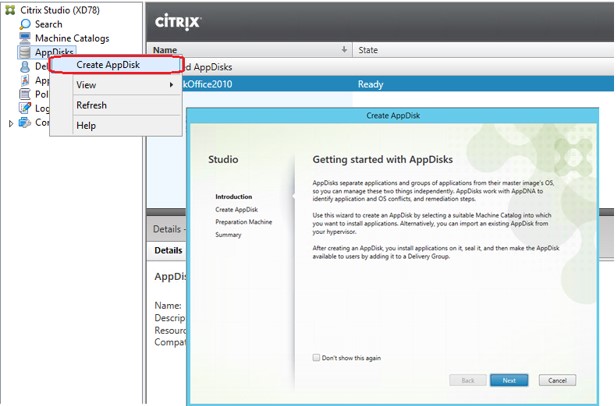Switch to the Details tab
The width and height of the screenshot is (616, 406).
(167, 250)
